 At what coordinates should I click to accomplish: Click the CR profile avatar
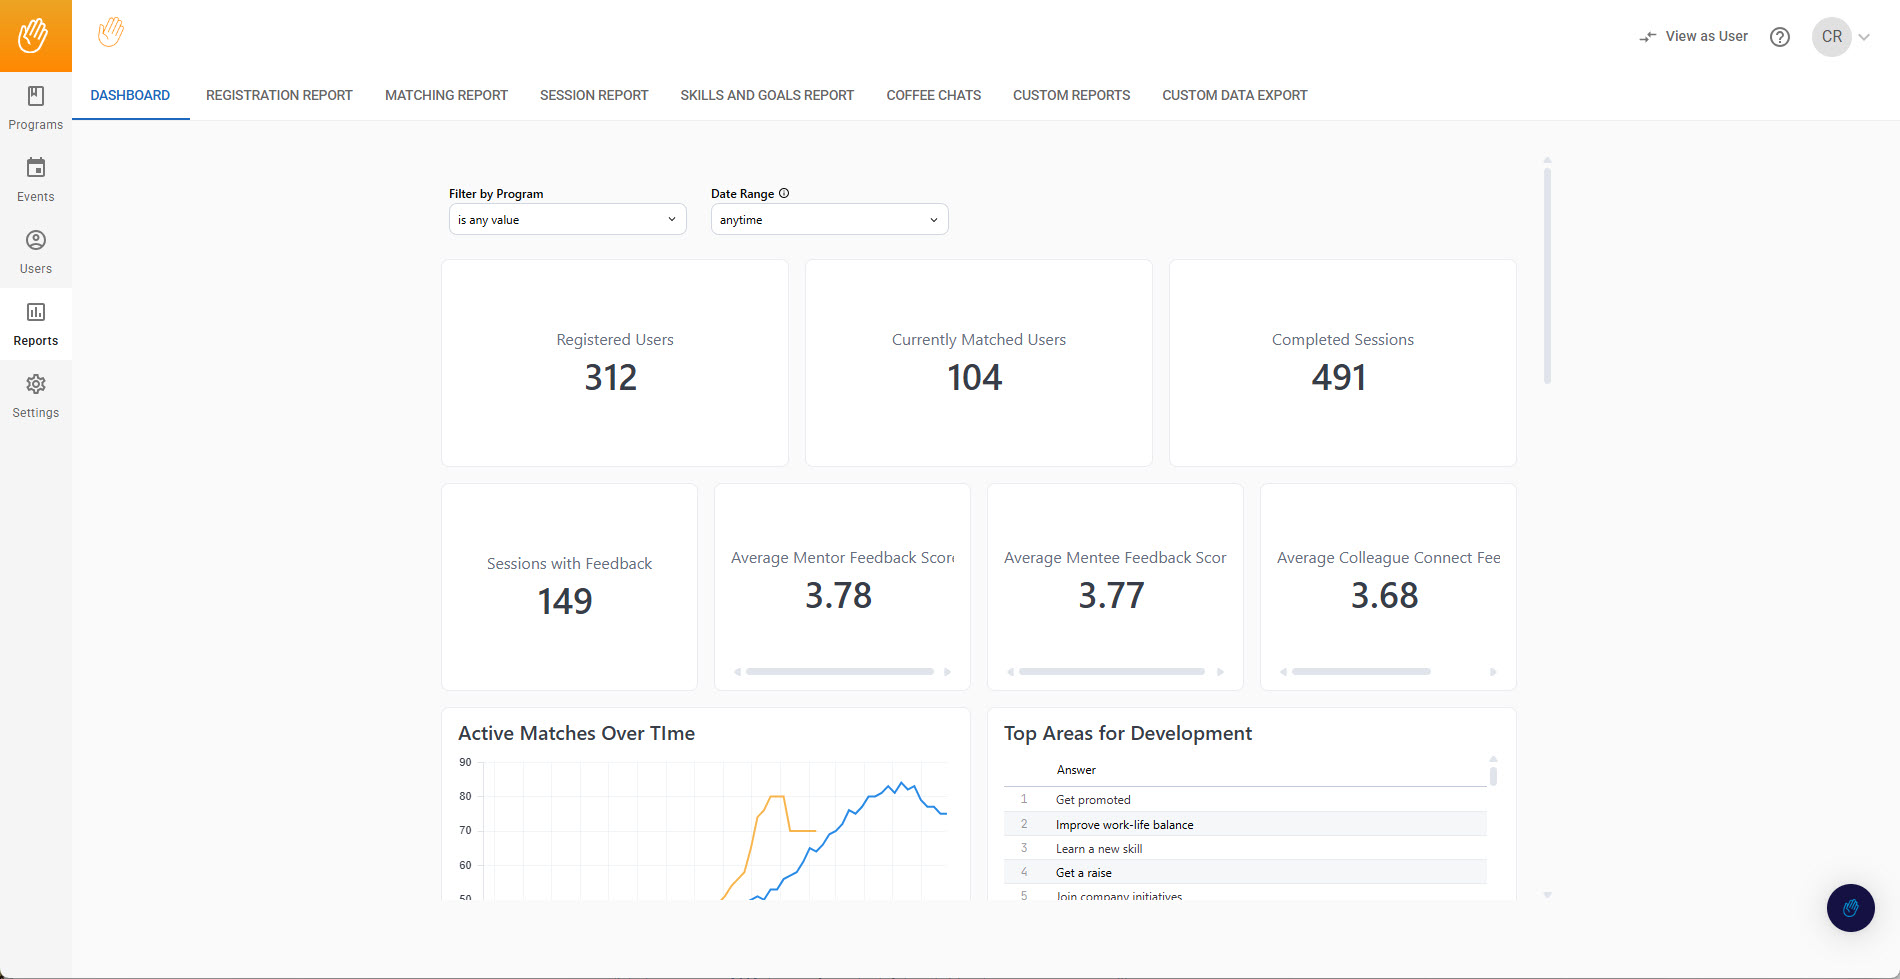click(x=1832, y=37)
